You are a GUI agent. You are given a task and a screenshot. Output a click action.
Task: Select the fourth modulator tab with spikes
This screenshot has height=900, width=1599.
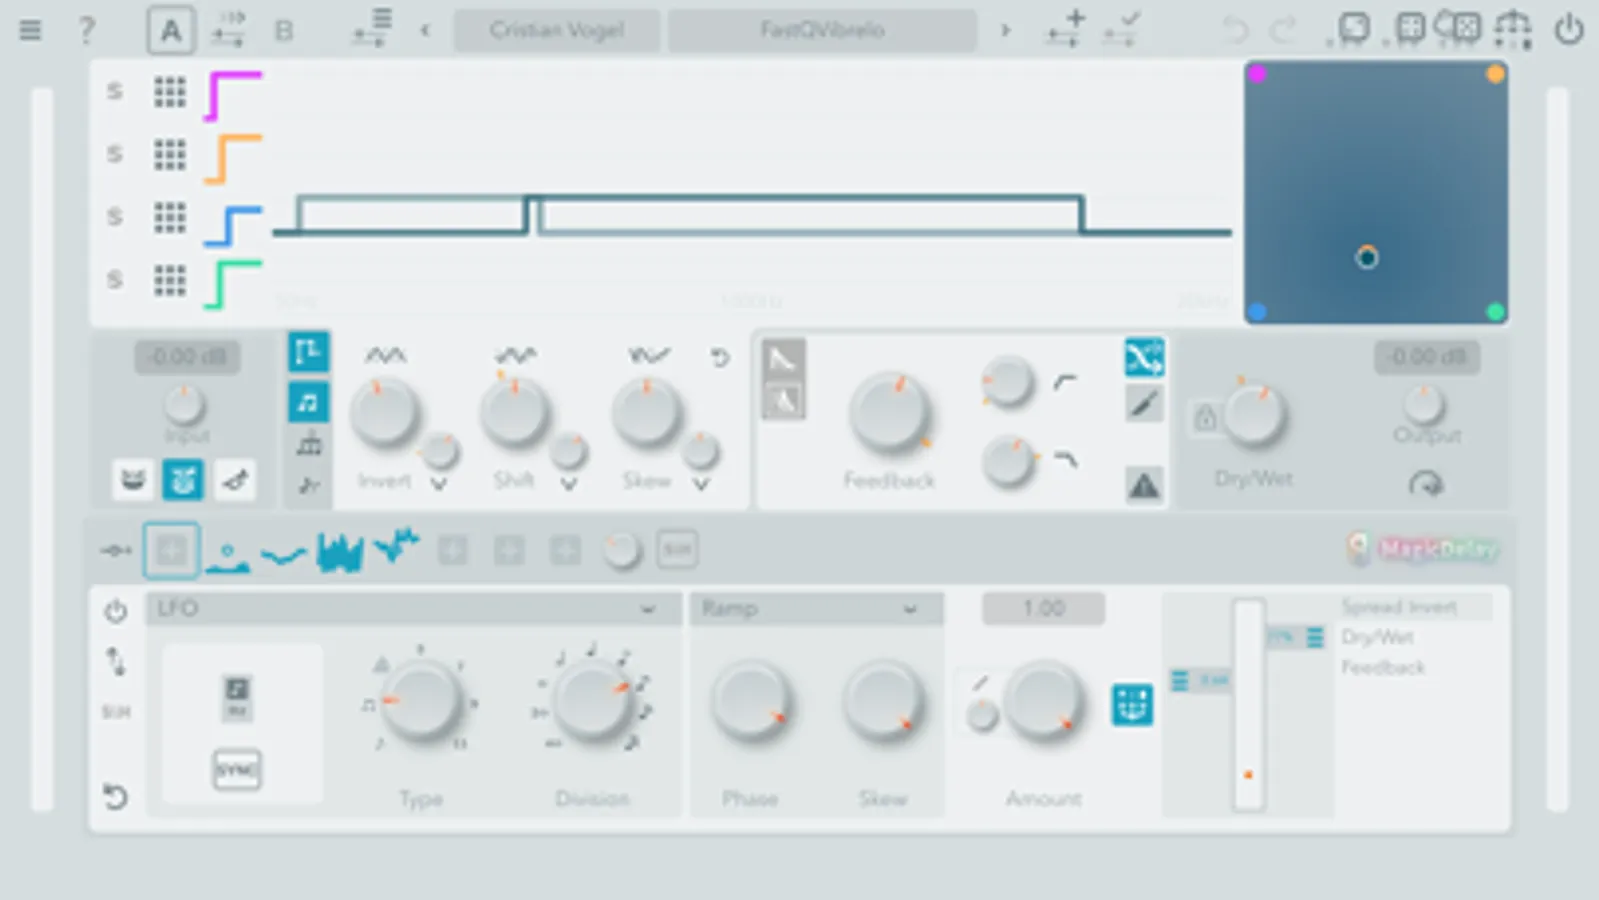tap(339, 552)
